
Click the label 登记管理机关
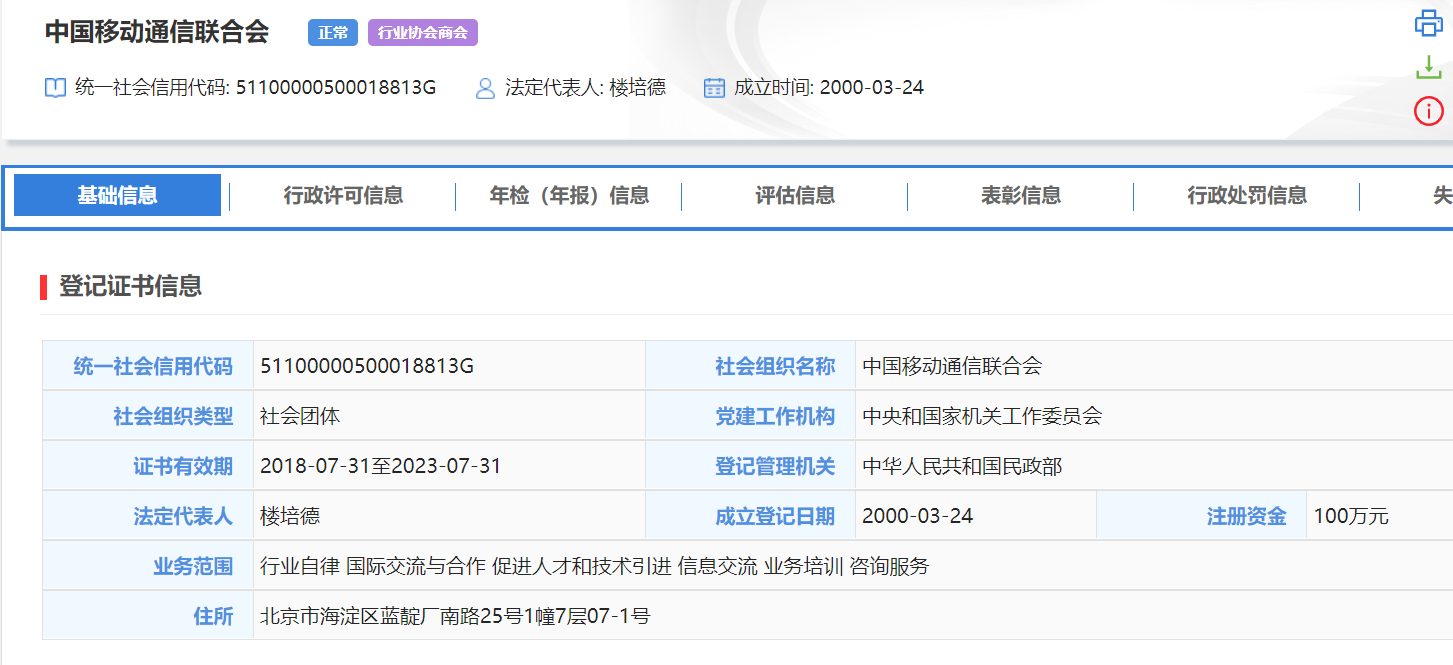pyautogui.click(x=775, y=466)
